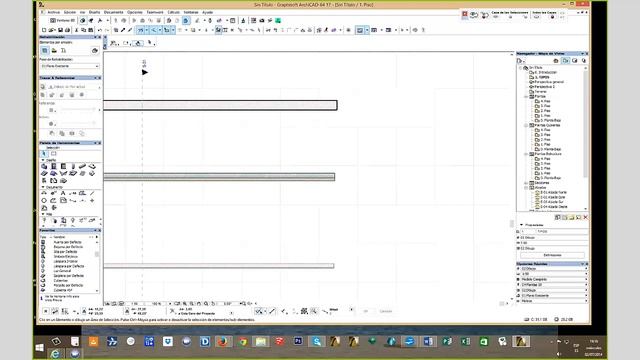Select the Slab tool in toolbox
The width and height of the screenshot is (640, 360).
click(x=92, y=167)
